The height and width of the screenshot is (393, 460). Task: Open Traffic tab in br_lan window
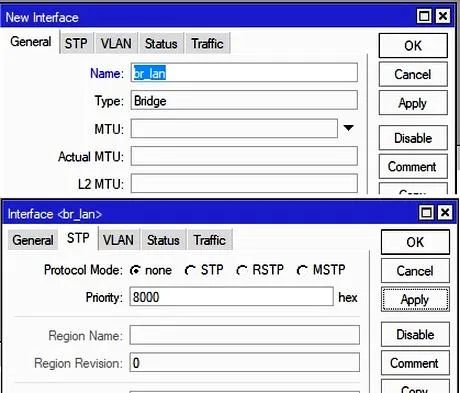[210, 240]
